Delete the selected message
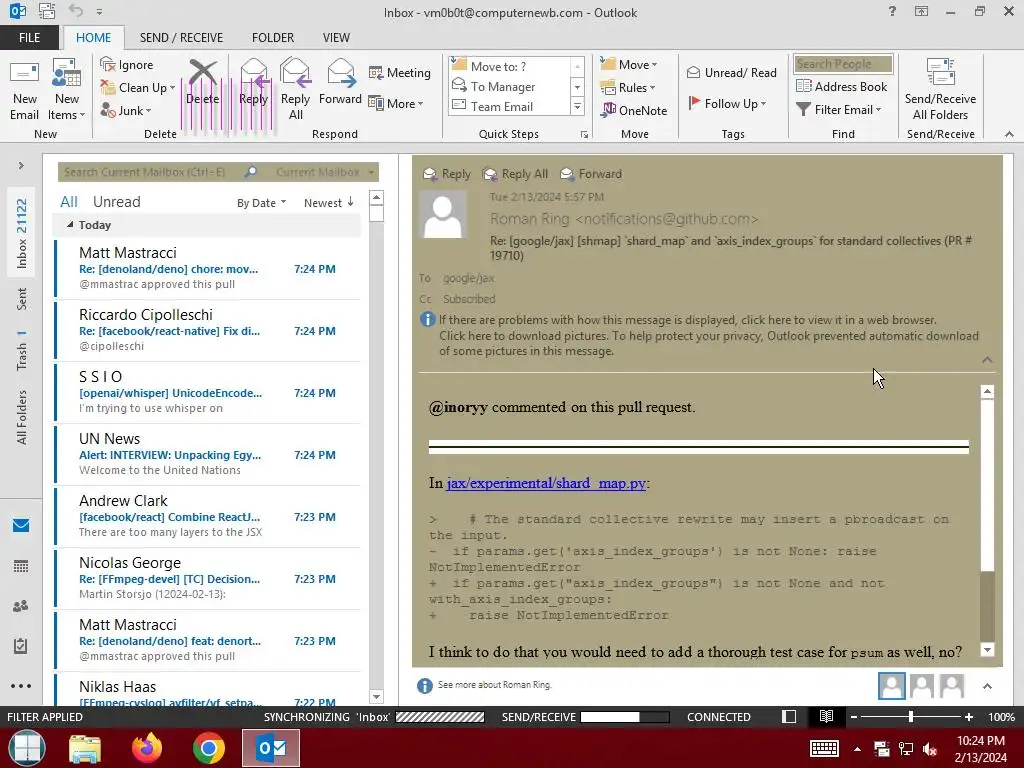The image size is (1024, 768). (x=202, y=84)
